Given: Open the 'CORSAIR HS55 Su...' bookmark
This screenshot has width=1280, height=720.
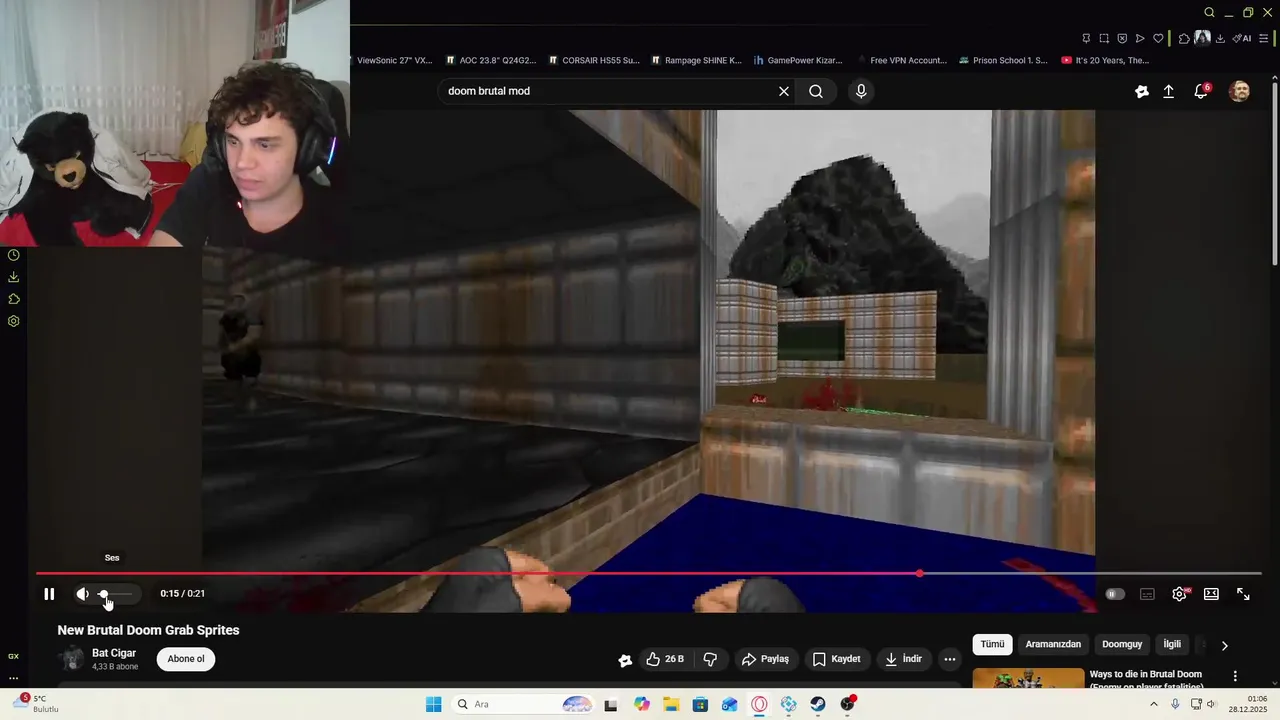Looking at the screenshot, I should [x=594, y=60].
